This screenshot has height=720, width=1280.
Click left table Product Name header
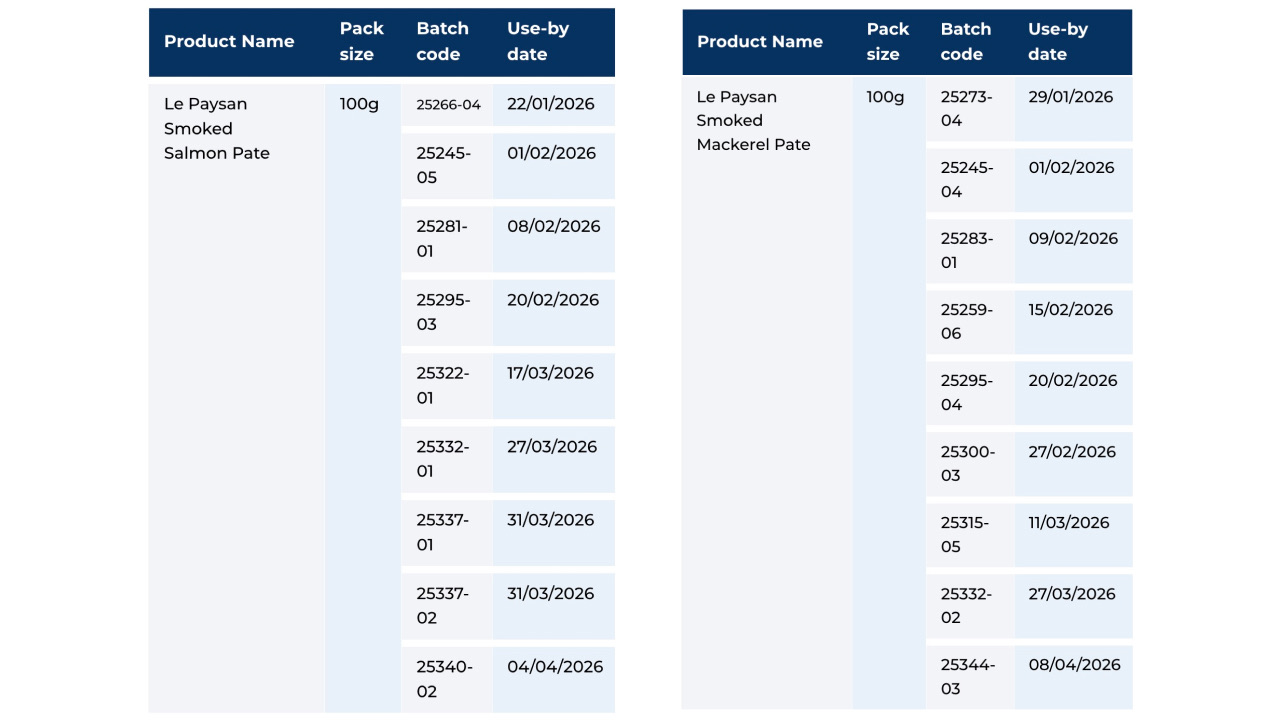[x=229, y=42]
